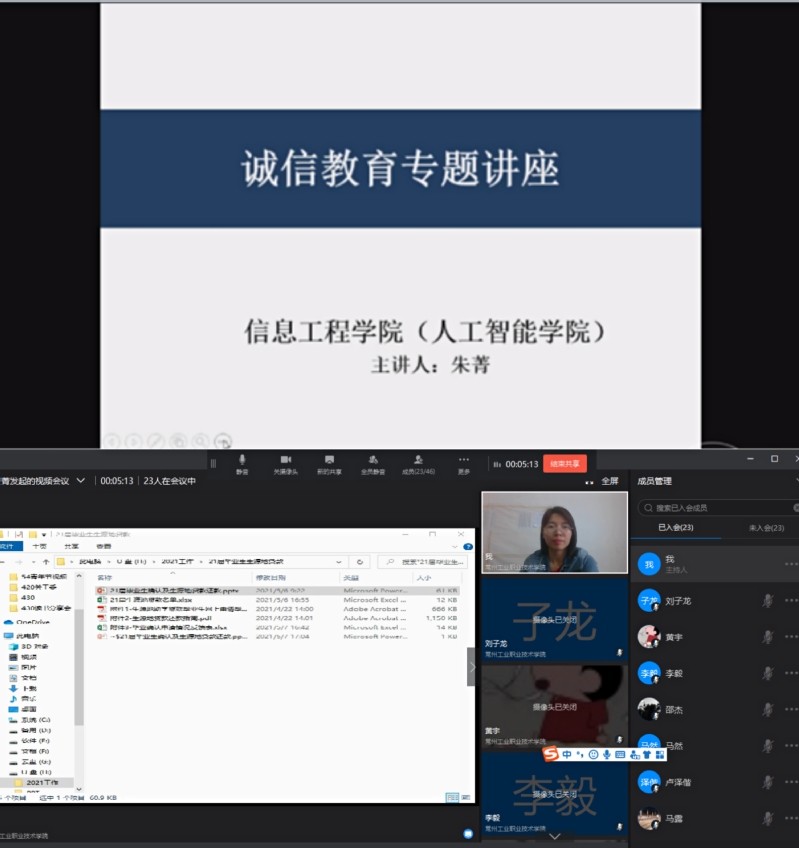Open the members button in toolbar

point(417,463)
